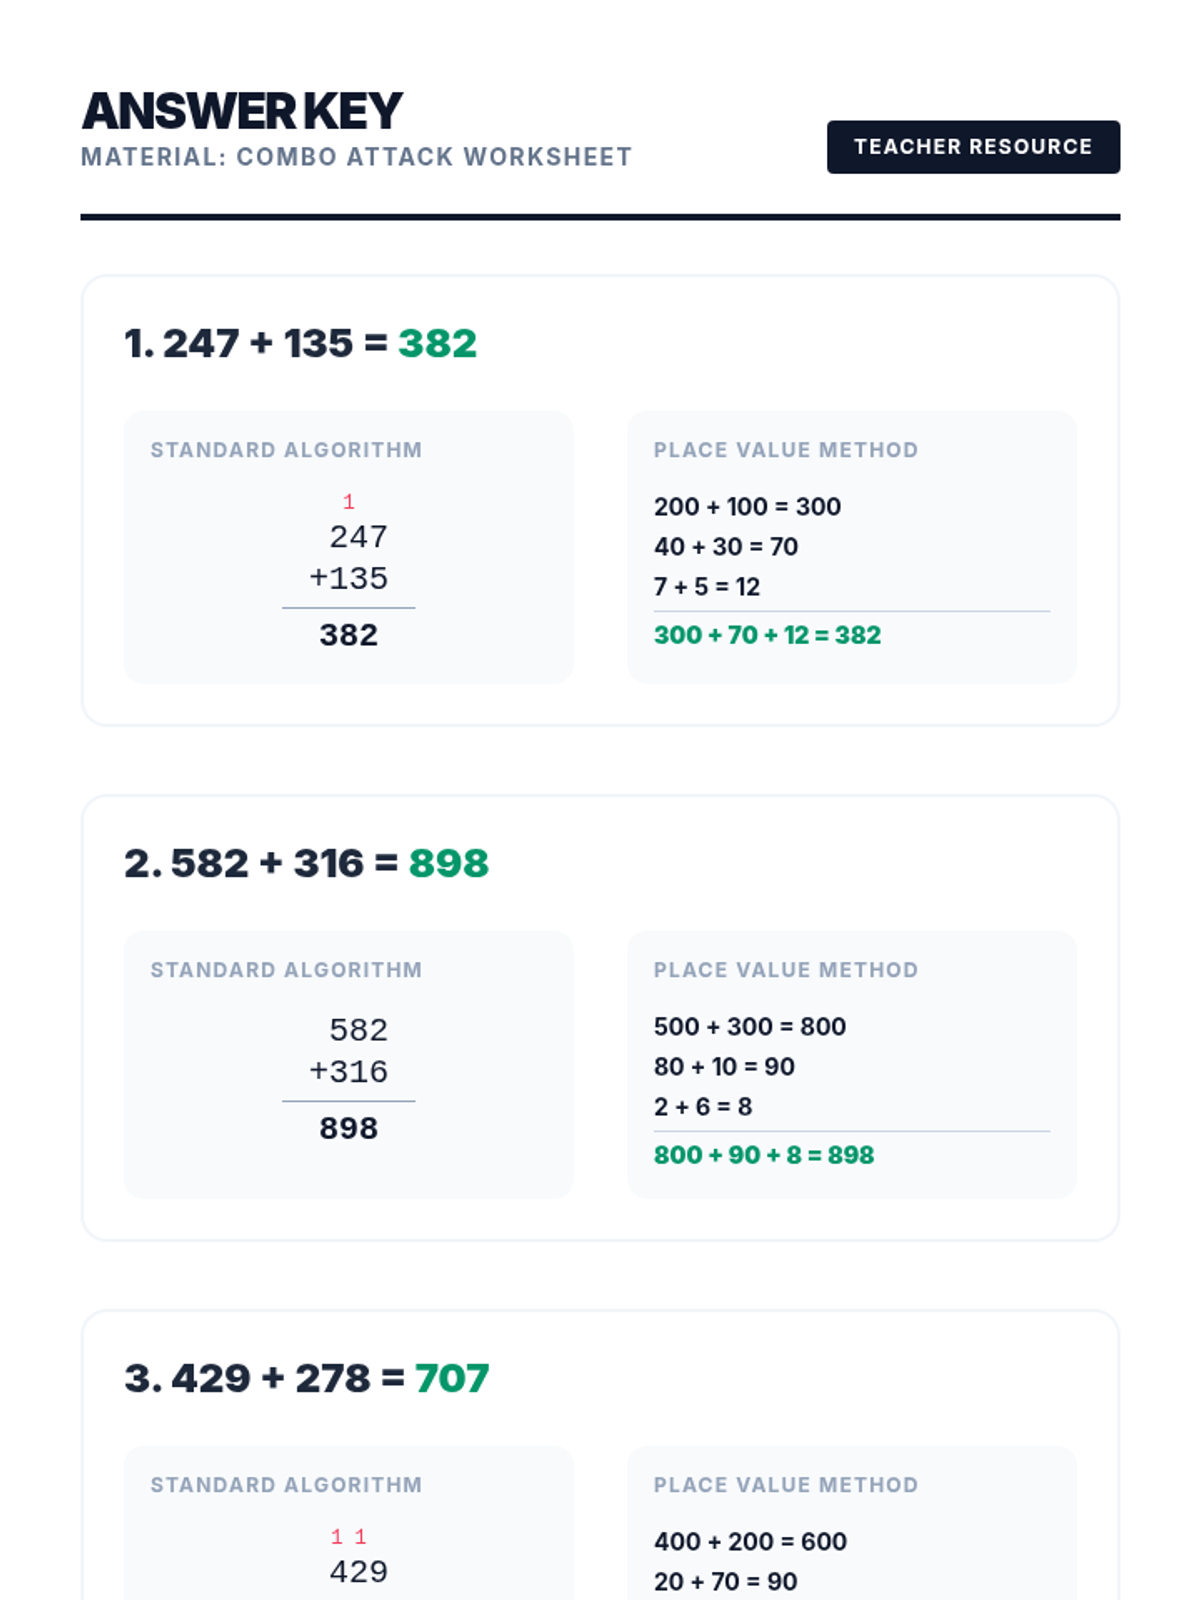Select the line 2 + 6 = 8
This screenshot has height=1600, width=1200.
702,1106
